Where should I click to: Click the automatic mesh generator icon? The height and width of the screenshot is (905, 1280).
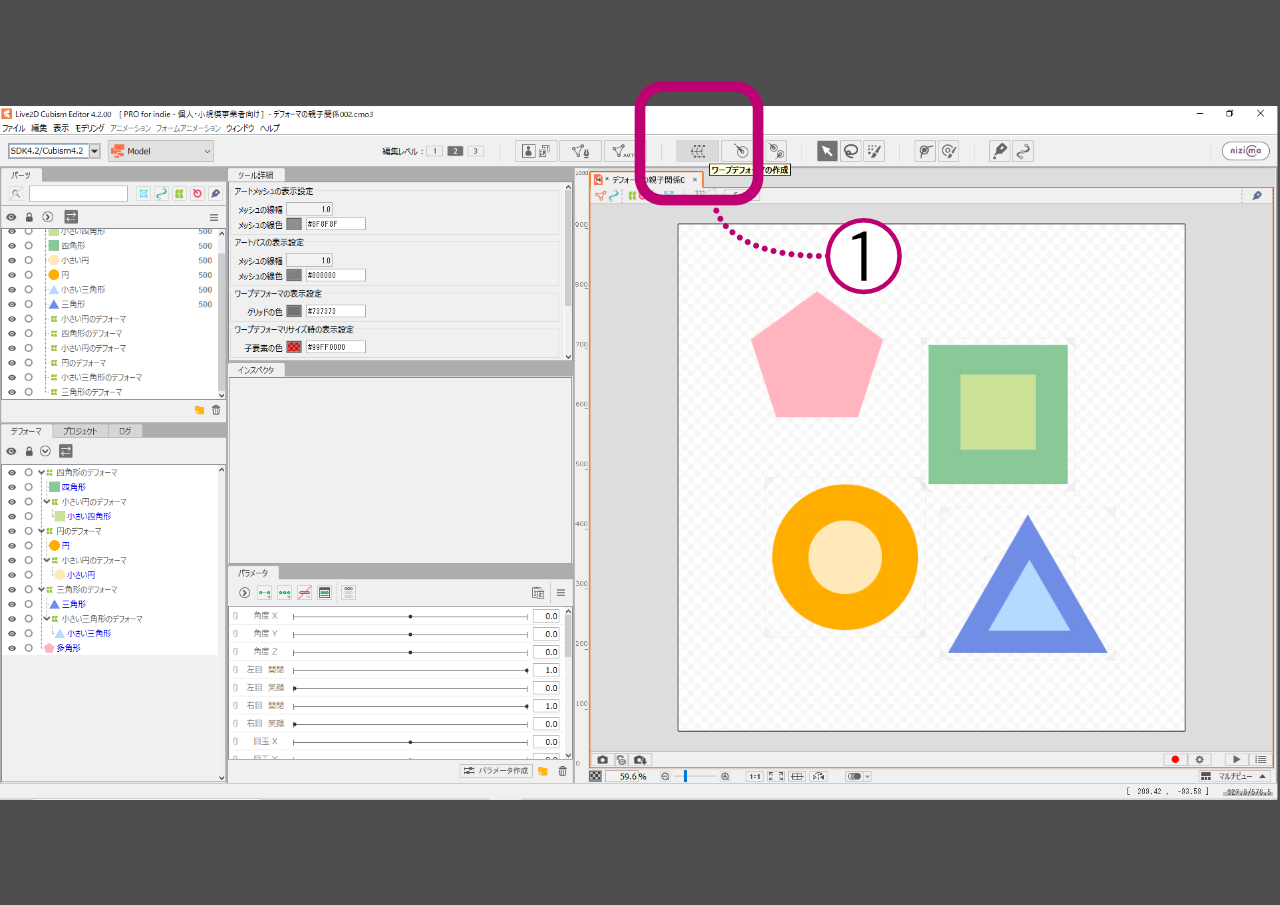pos(623,151)
